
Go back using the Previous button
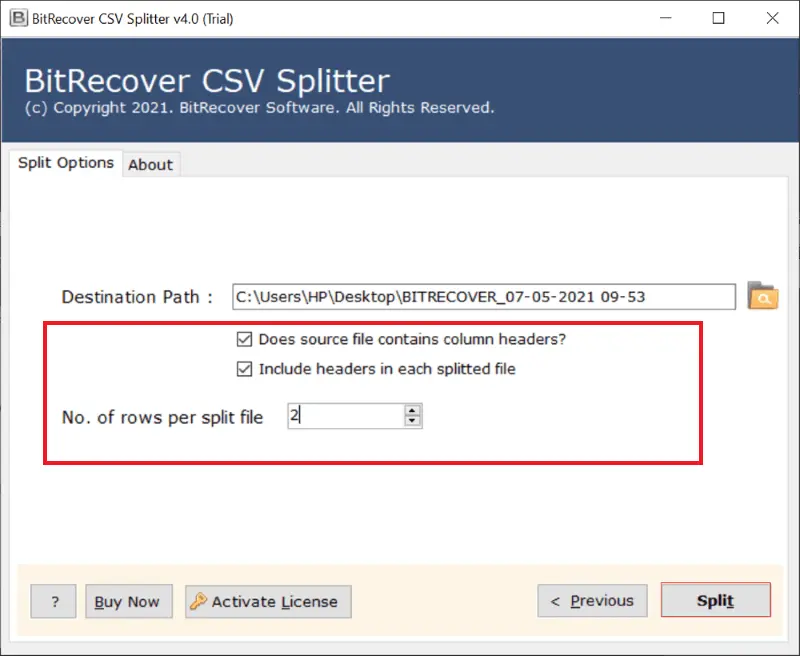tap(592, 601)
